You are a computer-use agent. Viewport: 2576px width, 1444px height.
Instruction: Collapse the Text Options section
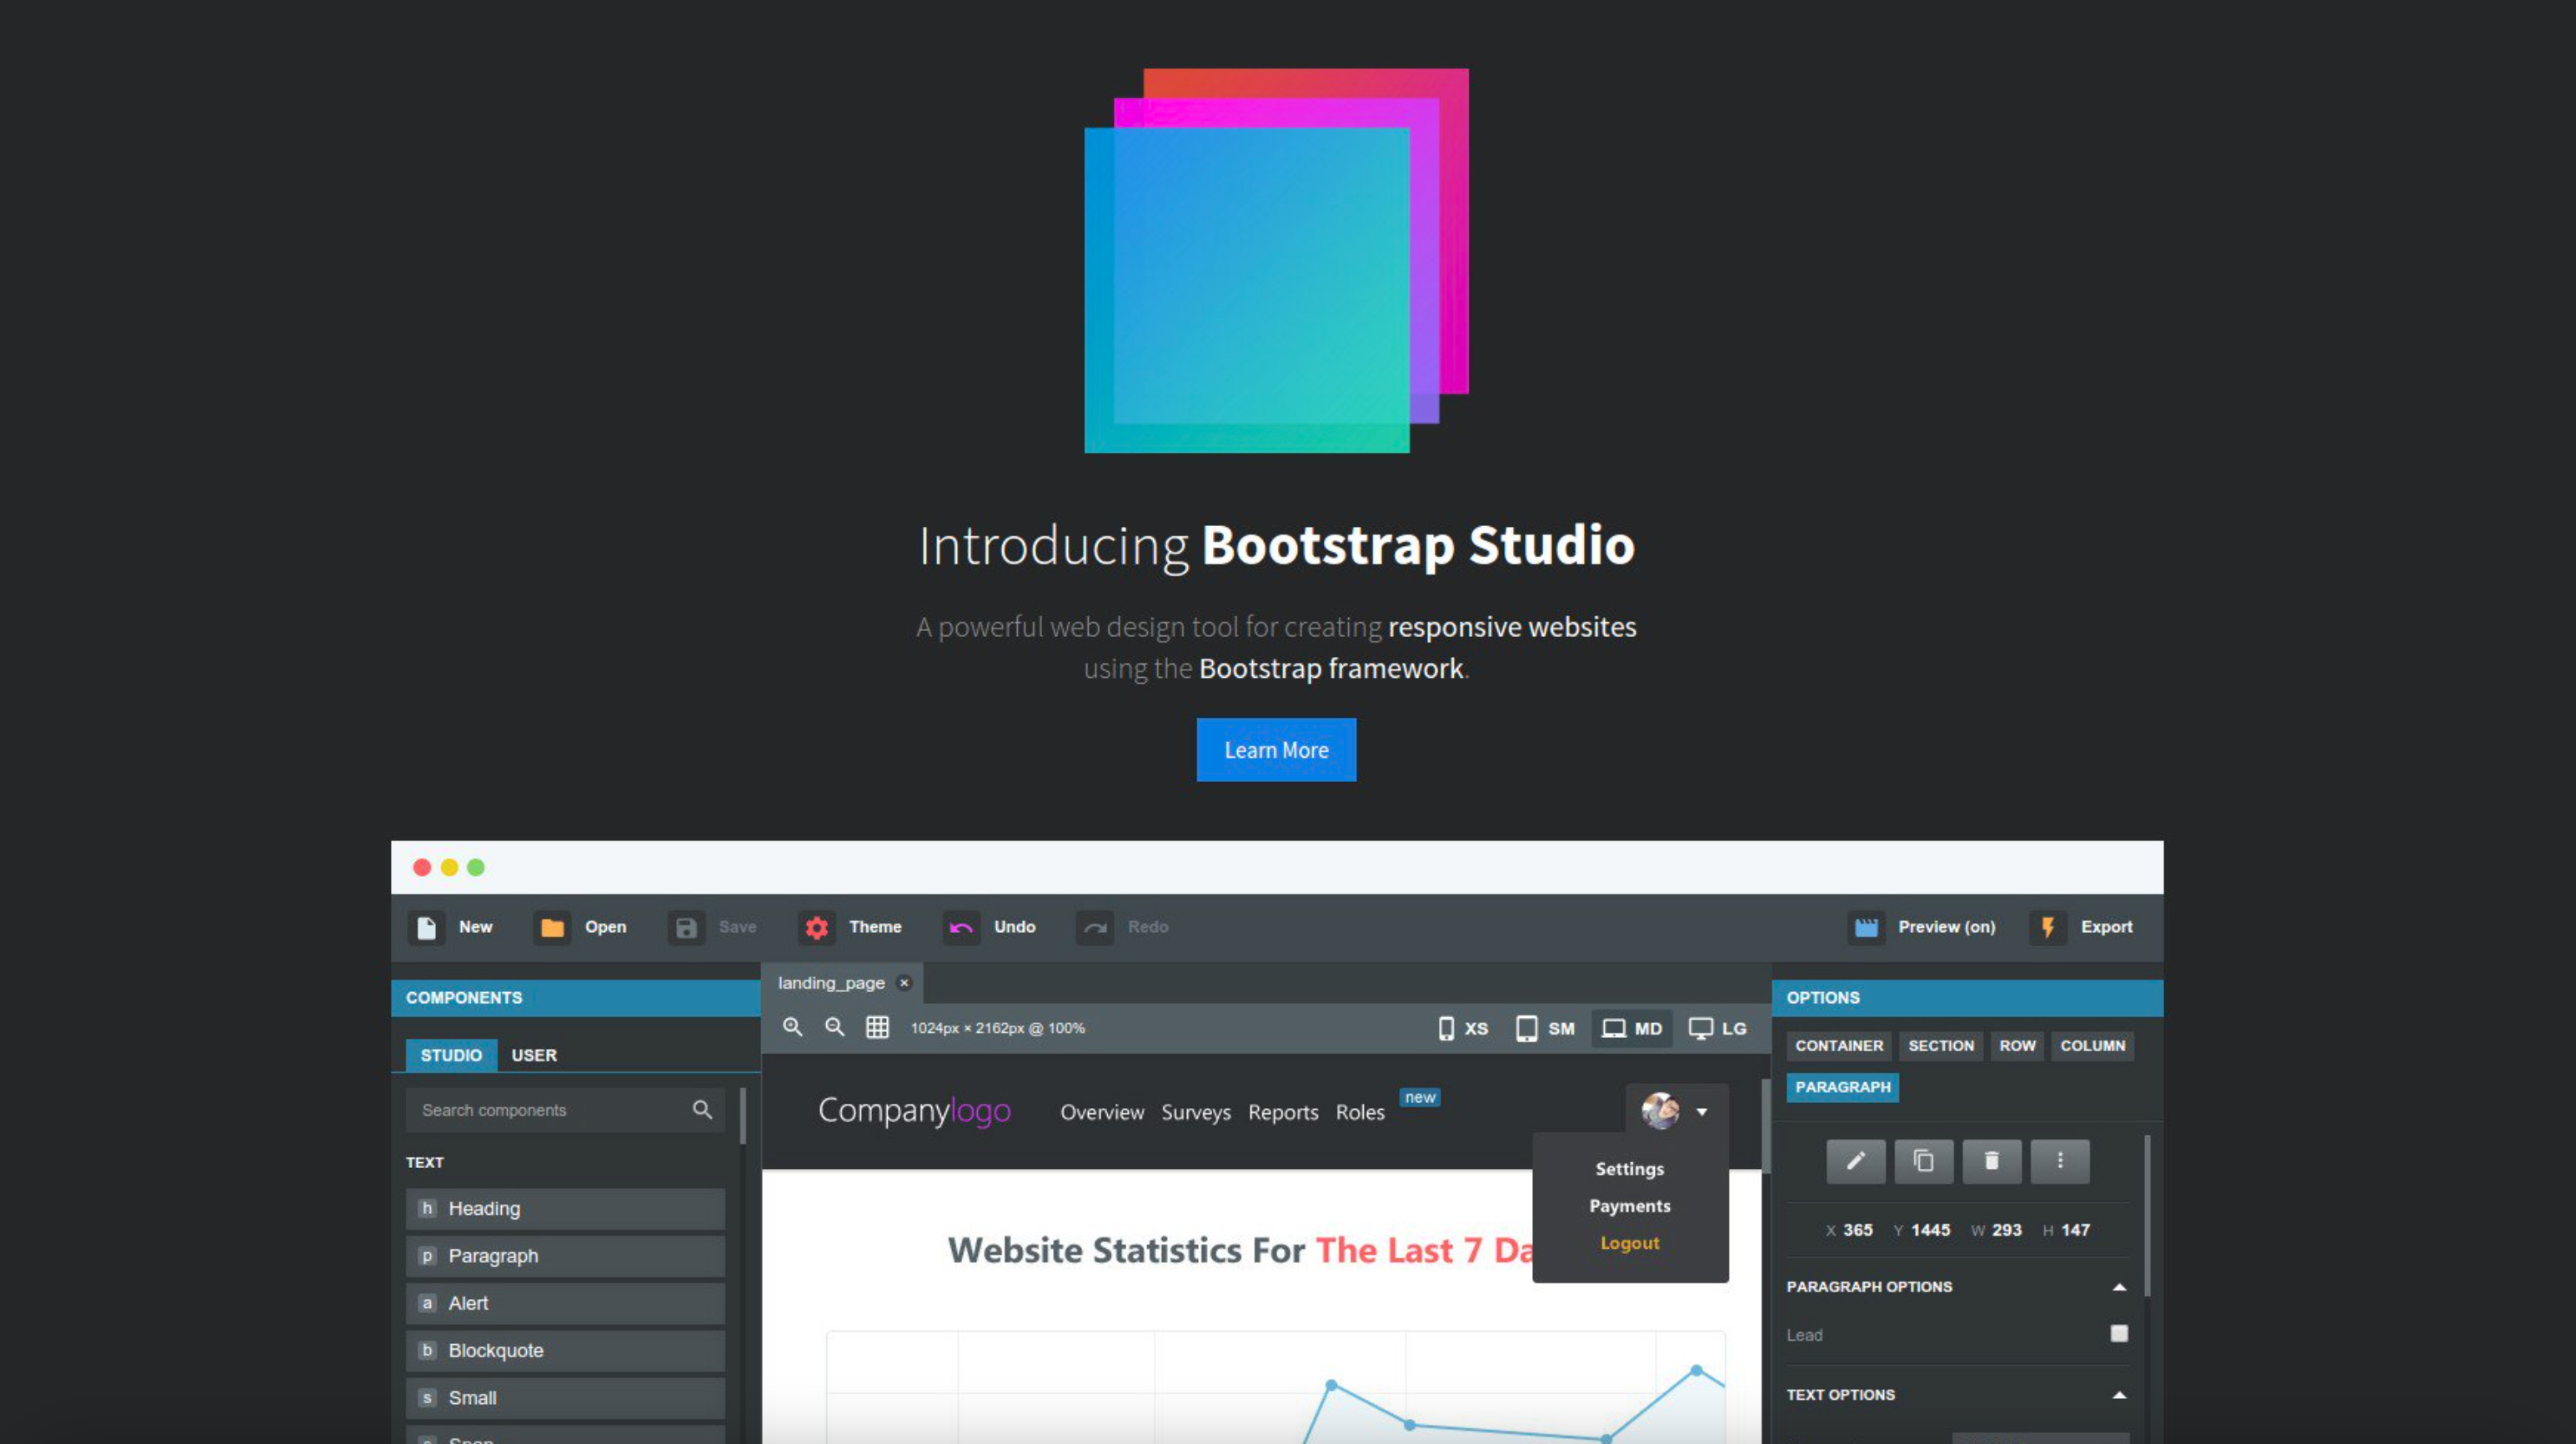(2119, 1394)
